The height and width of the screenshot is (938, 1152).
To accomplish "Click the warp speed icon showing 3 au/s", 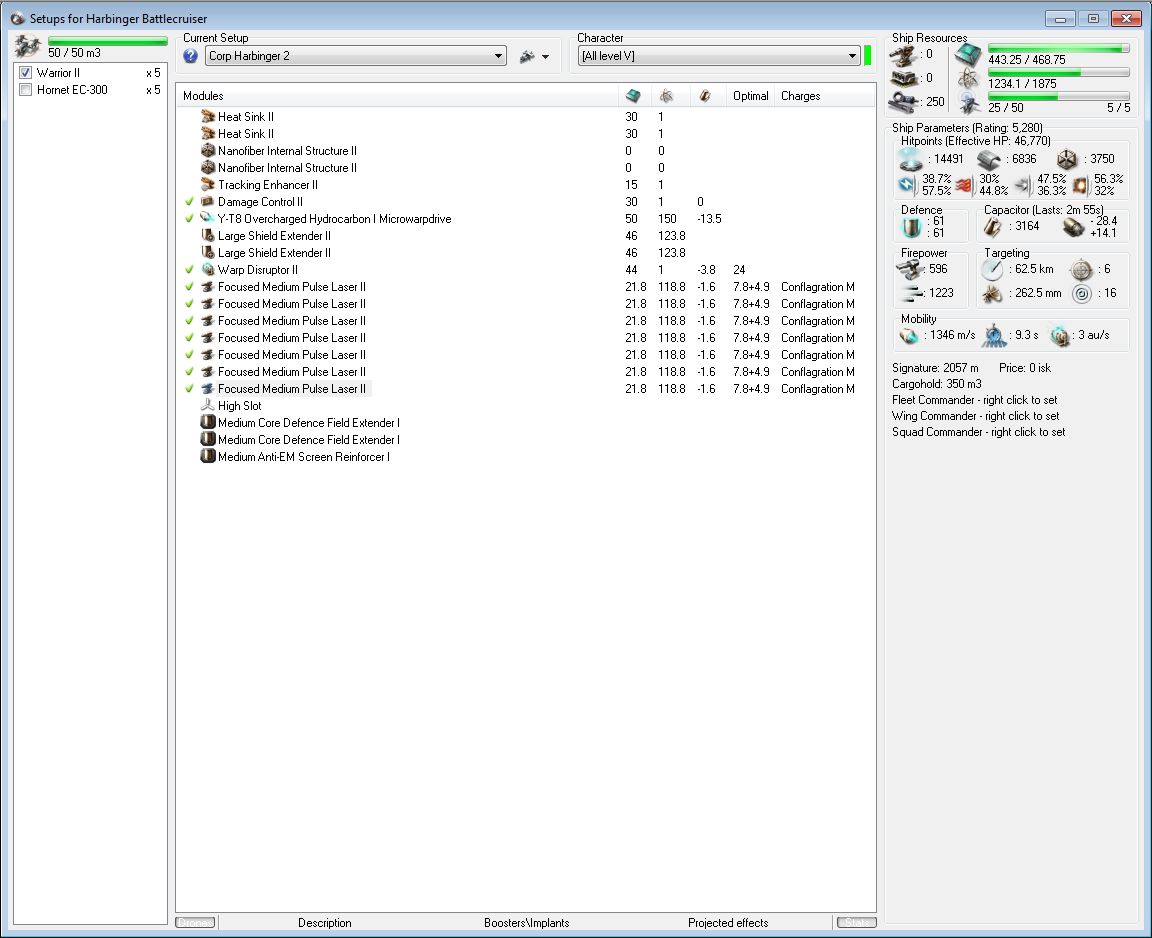I will (x=1059, y=336).
